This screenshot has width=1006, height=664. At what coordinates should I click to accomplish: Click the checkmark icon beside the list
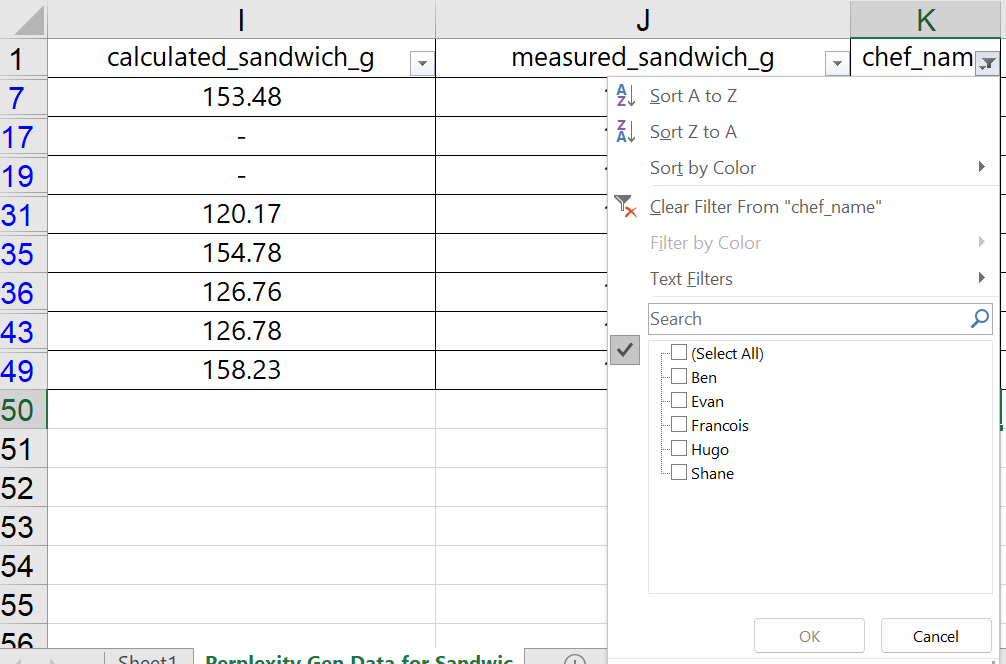[x=625, y=350]
